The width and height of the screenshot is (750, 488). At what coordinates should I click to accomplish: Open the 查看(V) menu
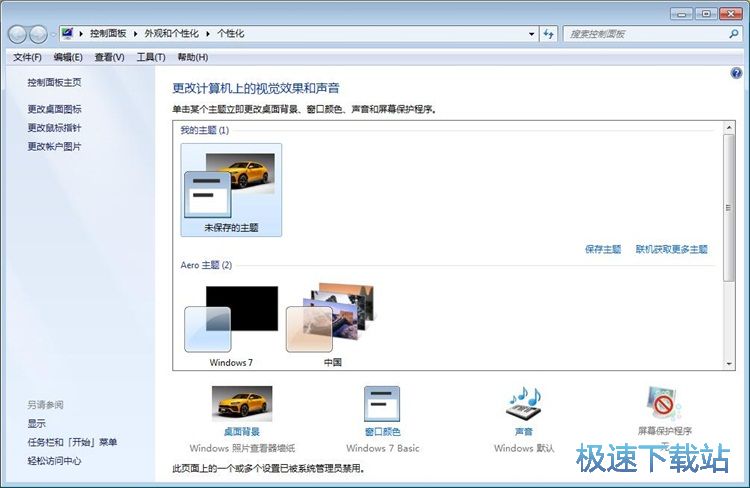[110, 57]
